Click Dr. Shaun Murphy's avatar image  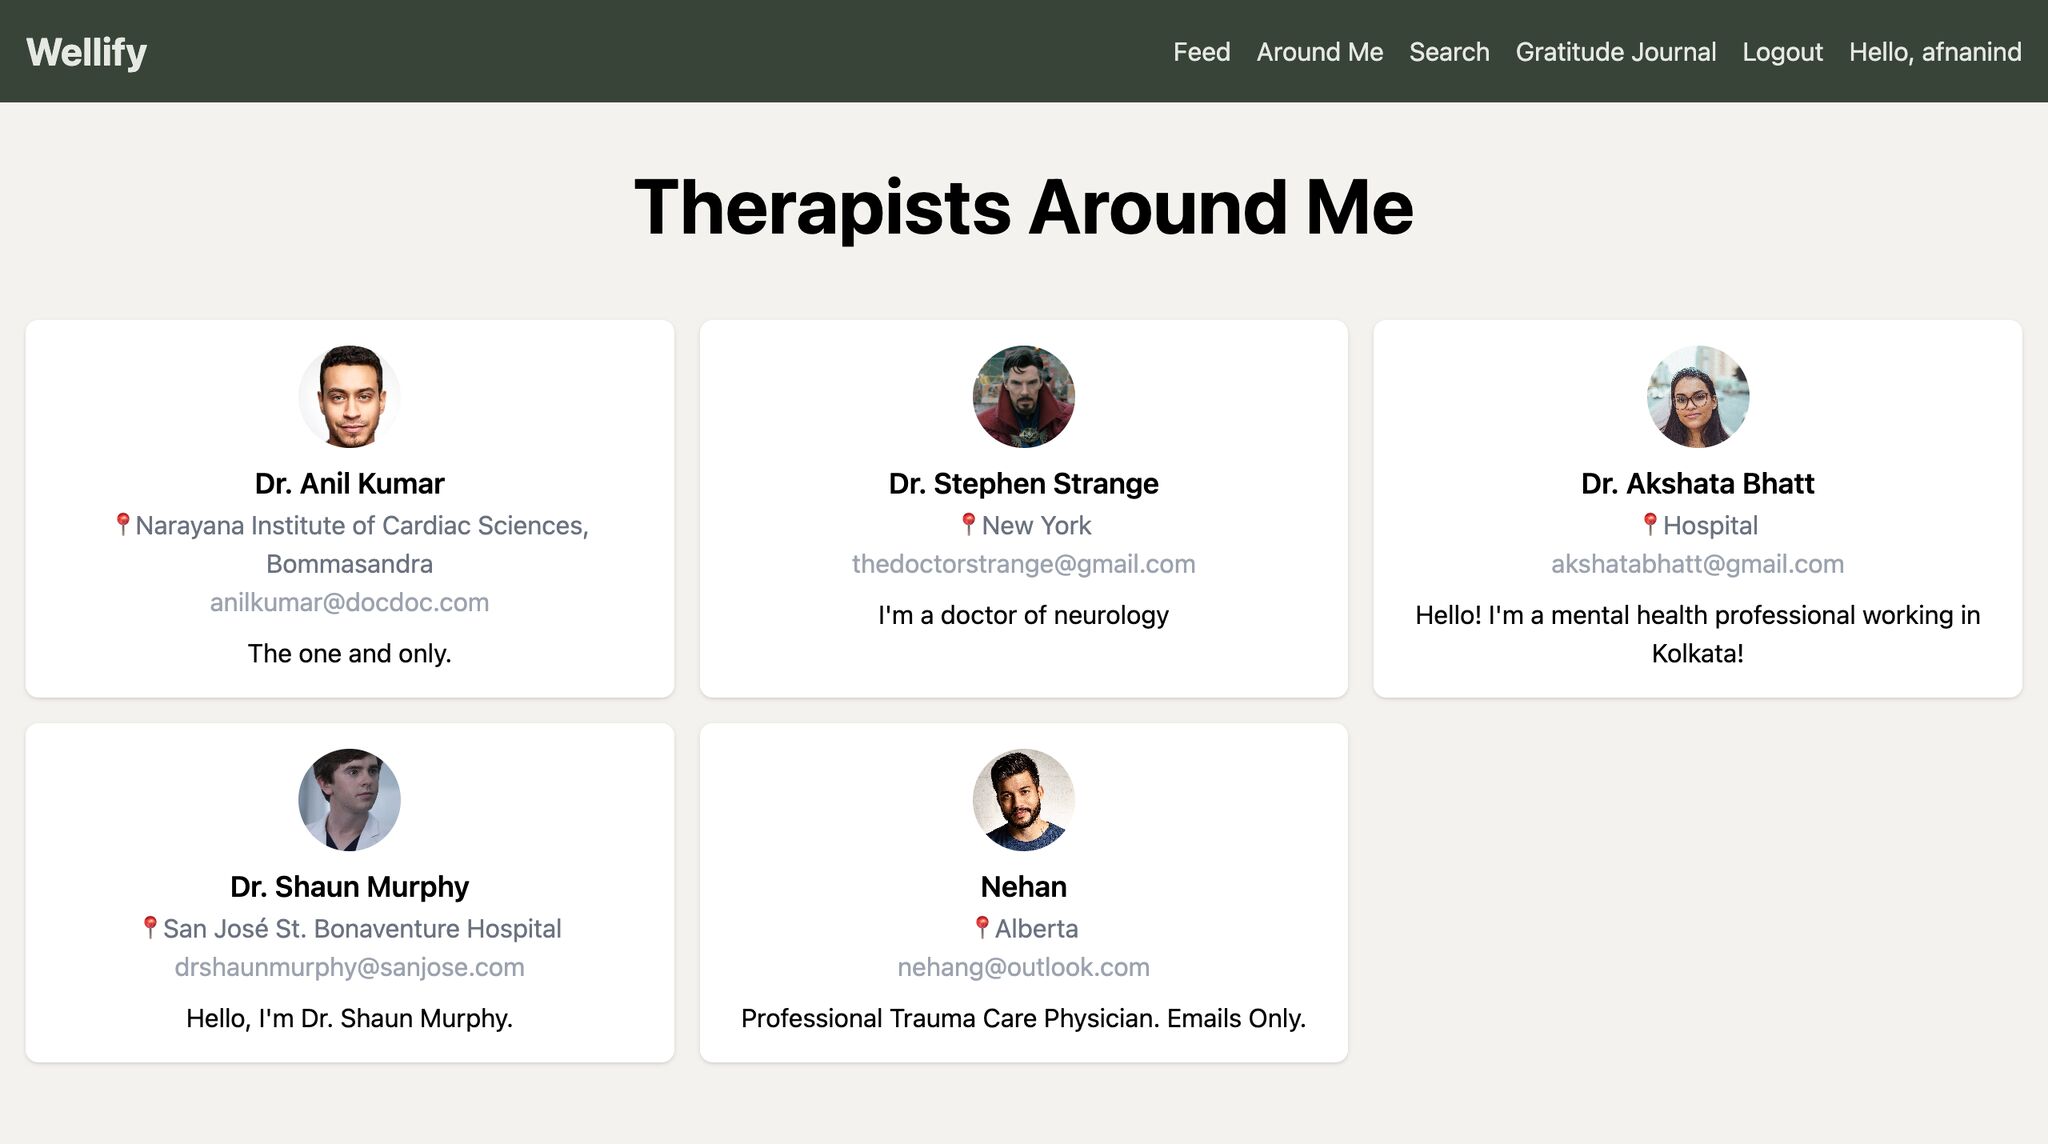click(349, 799)
